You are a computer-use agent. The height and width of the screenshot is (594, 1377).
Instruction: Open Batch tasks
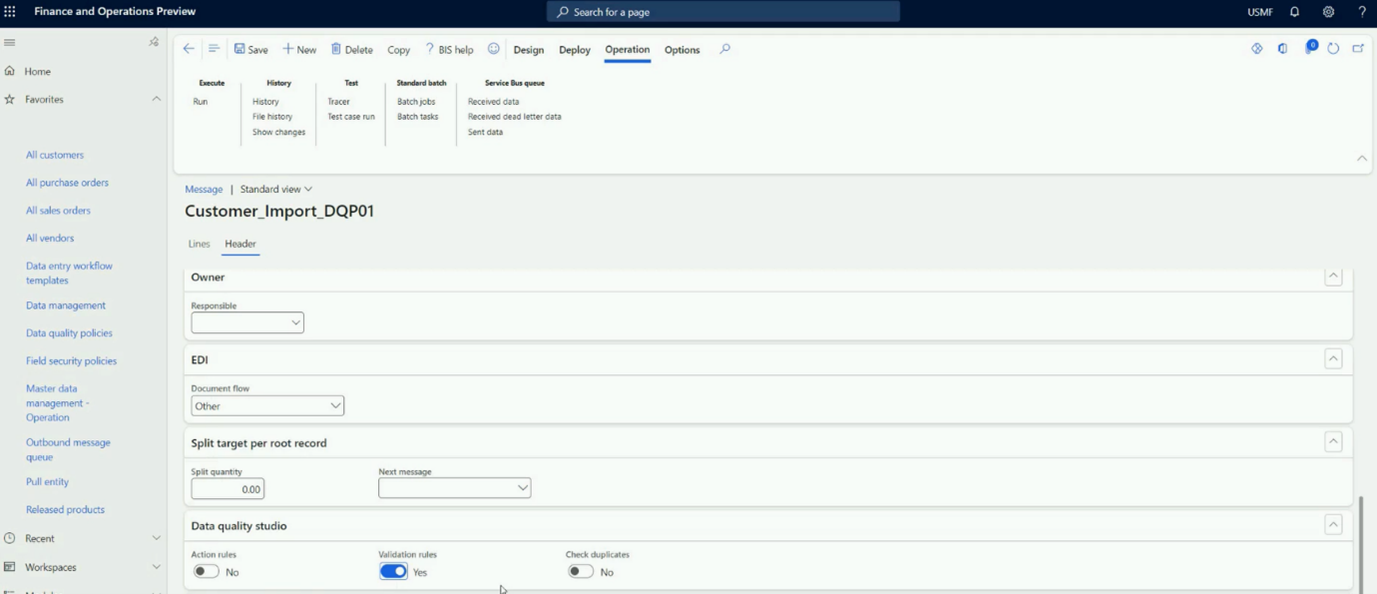tap(418, 117)
